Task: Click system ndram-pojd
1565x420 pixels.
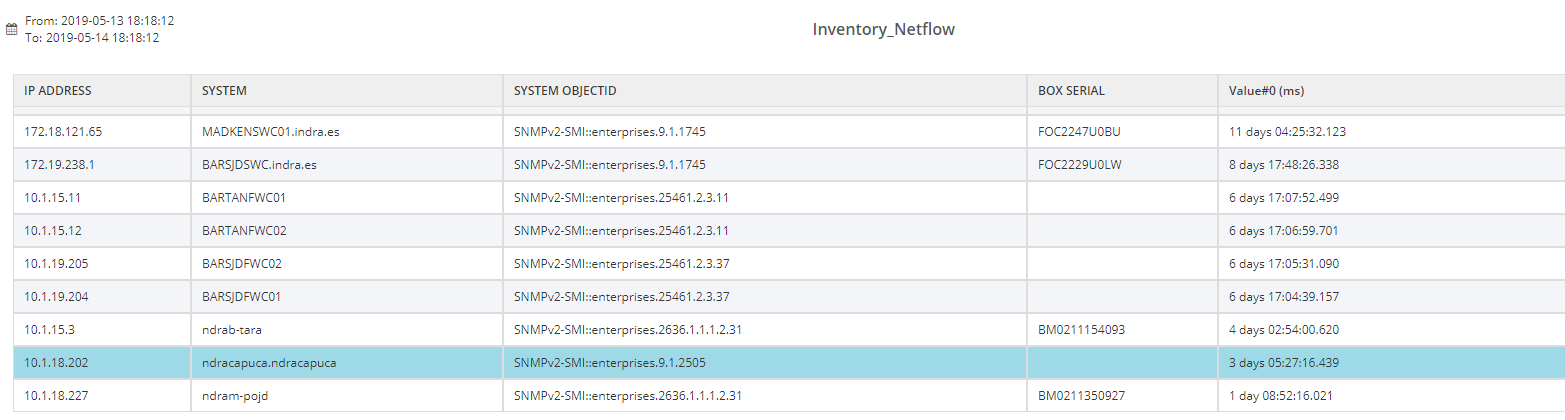Action: 234,395
